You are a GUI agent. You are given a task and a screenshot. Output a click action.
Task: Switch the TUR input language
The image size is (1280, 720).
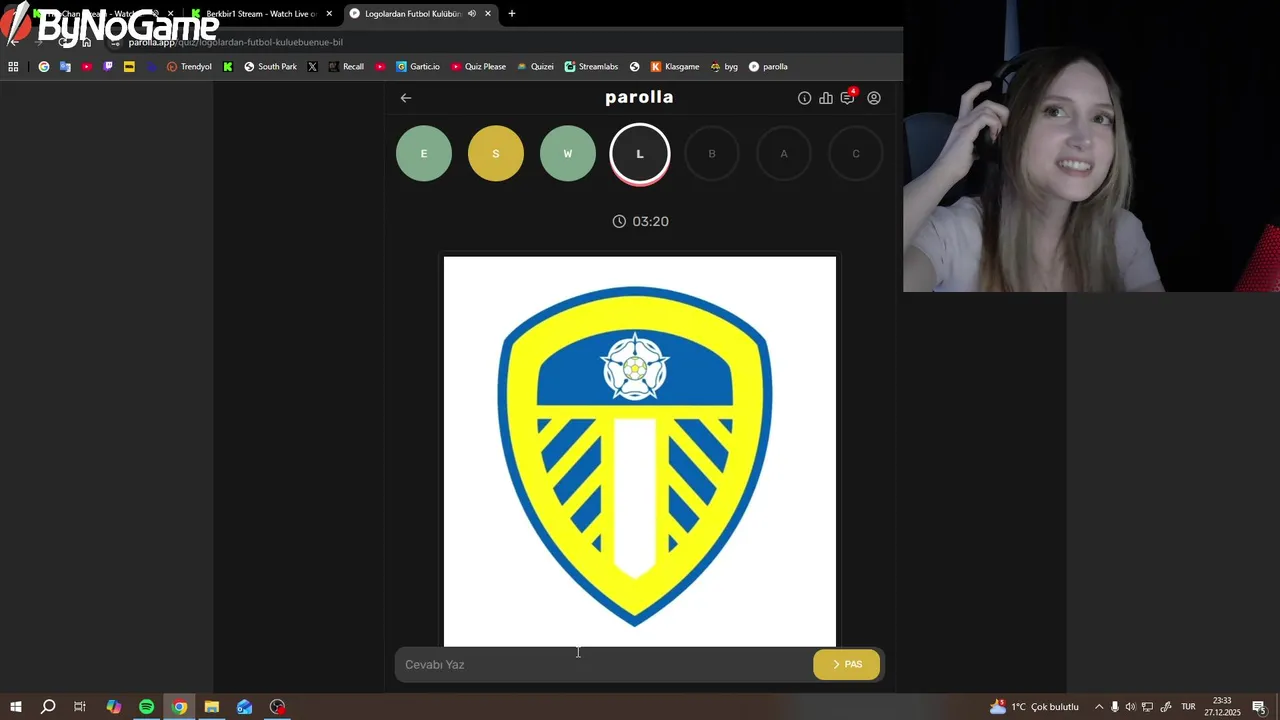[1188, 707]
